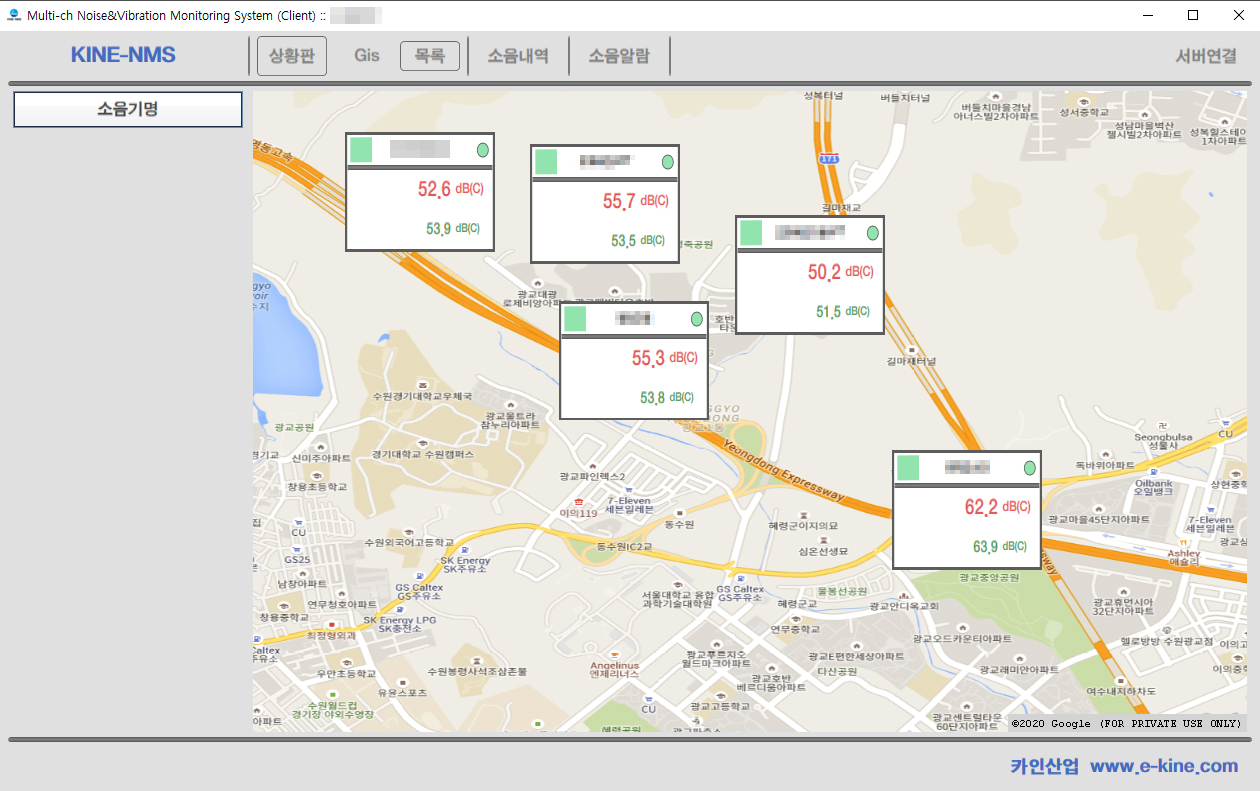Click the 소음기명 header button

(x=128, y=110)
